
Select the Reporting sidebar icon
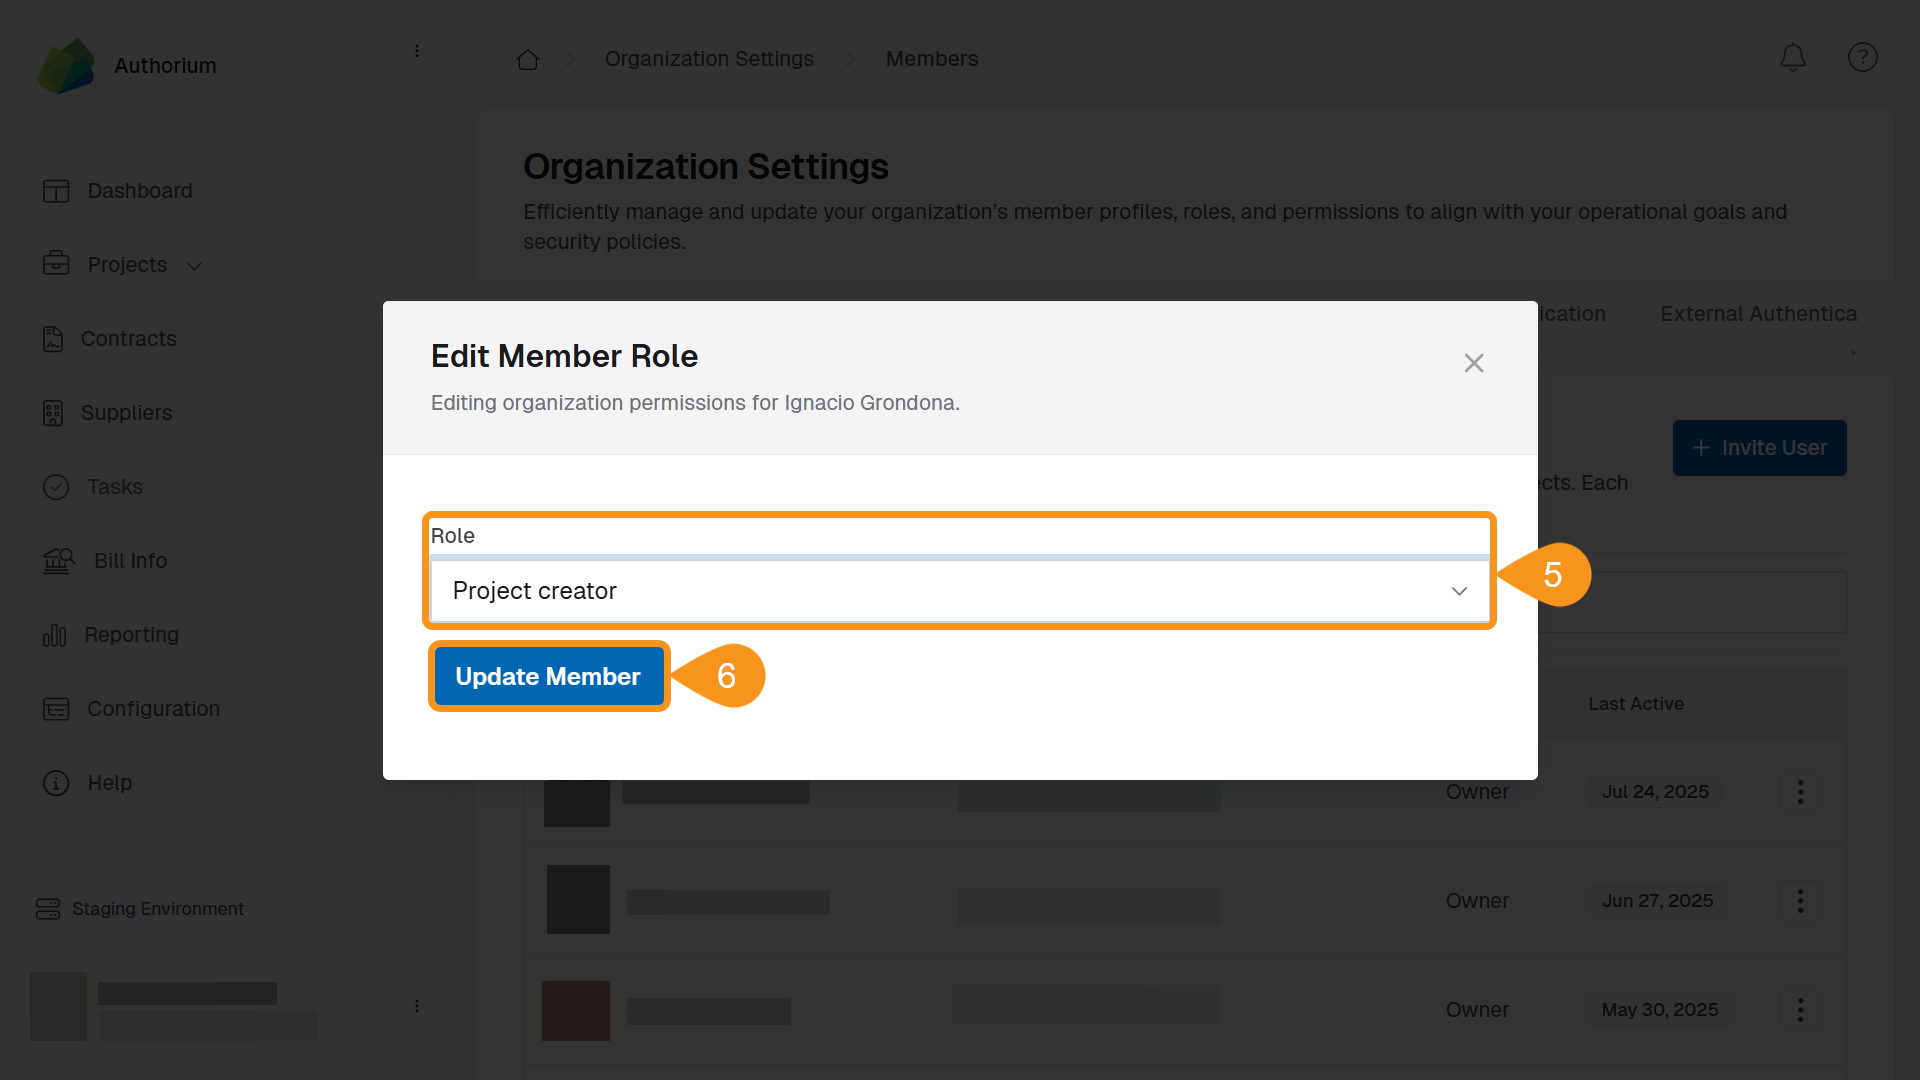click(131, 634)
